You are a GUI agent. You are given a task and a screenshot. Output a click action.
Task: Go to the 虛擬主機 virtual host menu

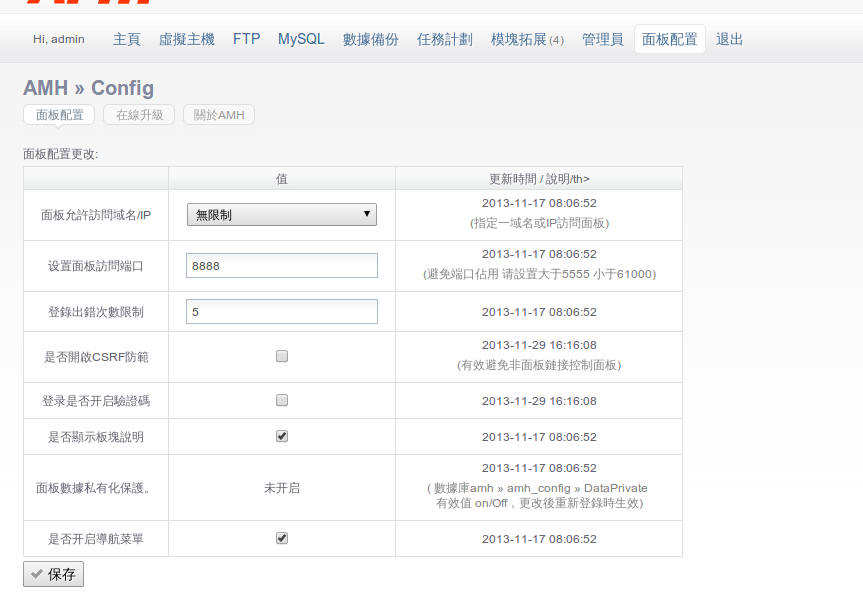coord(187,40)
